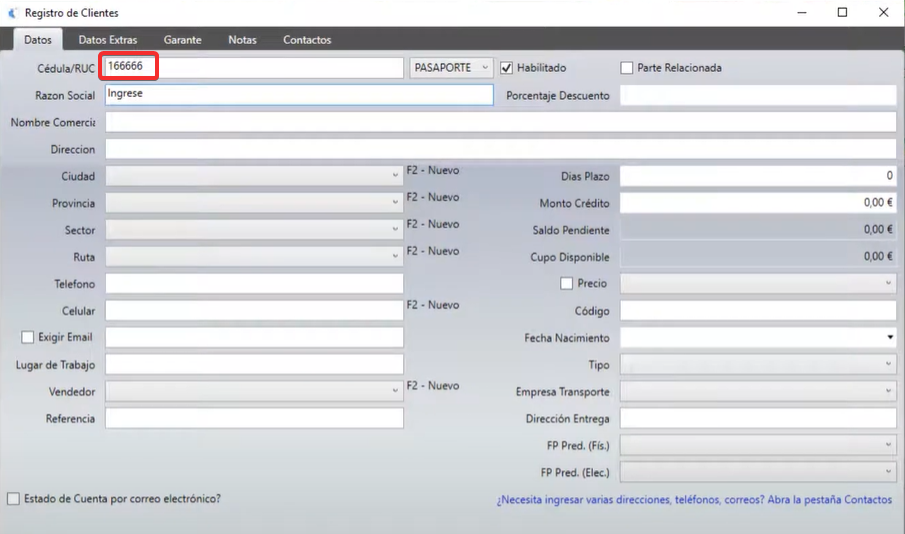905x534 pixels.
Task: Click the Saldo Pendiente value field
Action: (x=758, y=230)
